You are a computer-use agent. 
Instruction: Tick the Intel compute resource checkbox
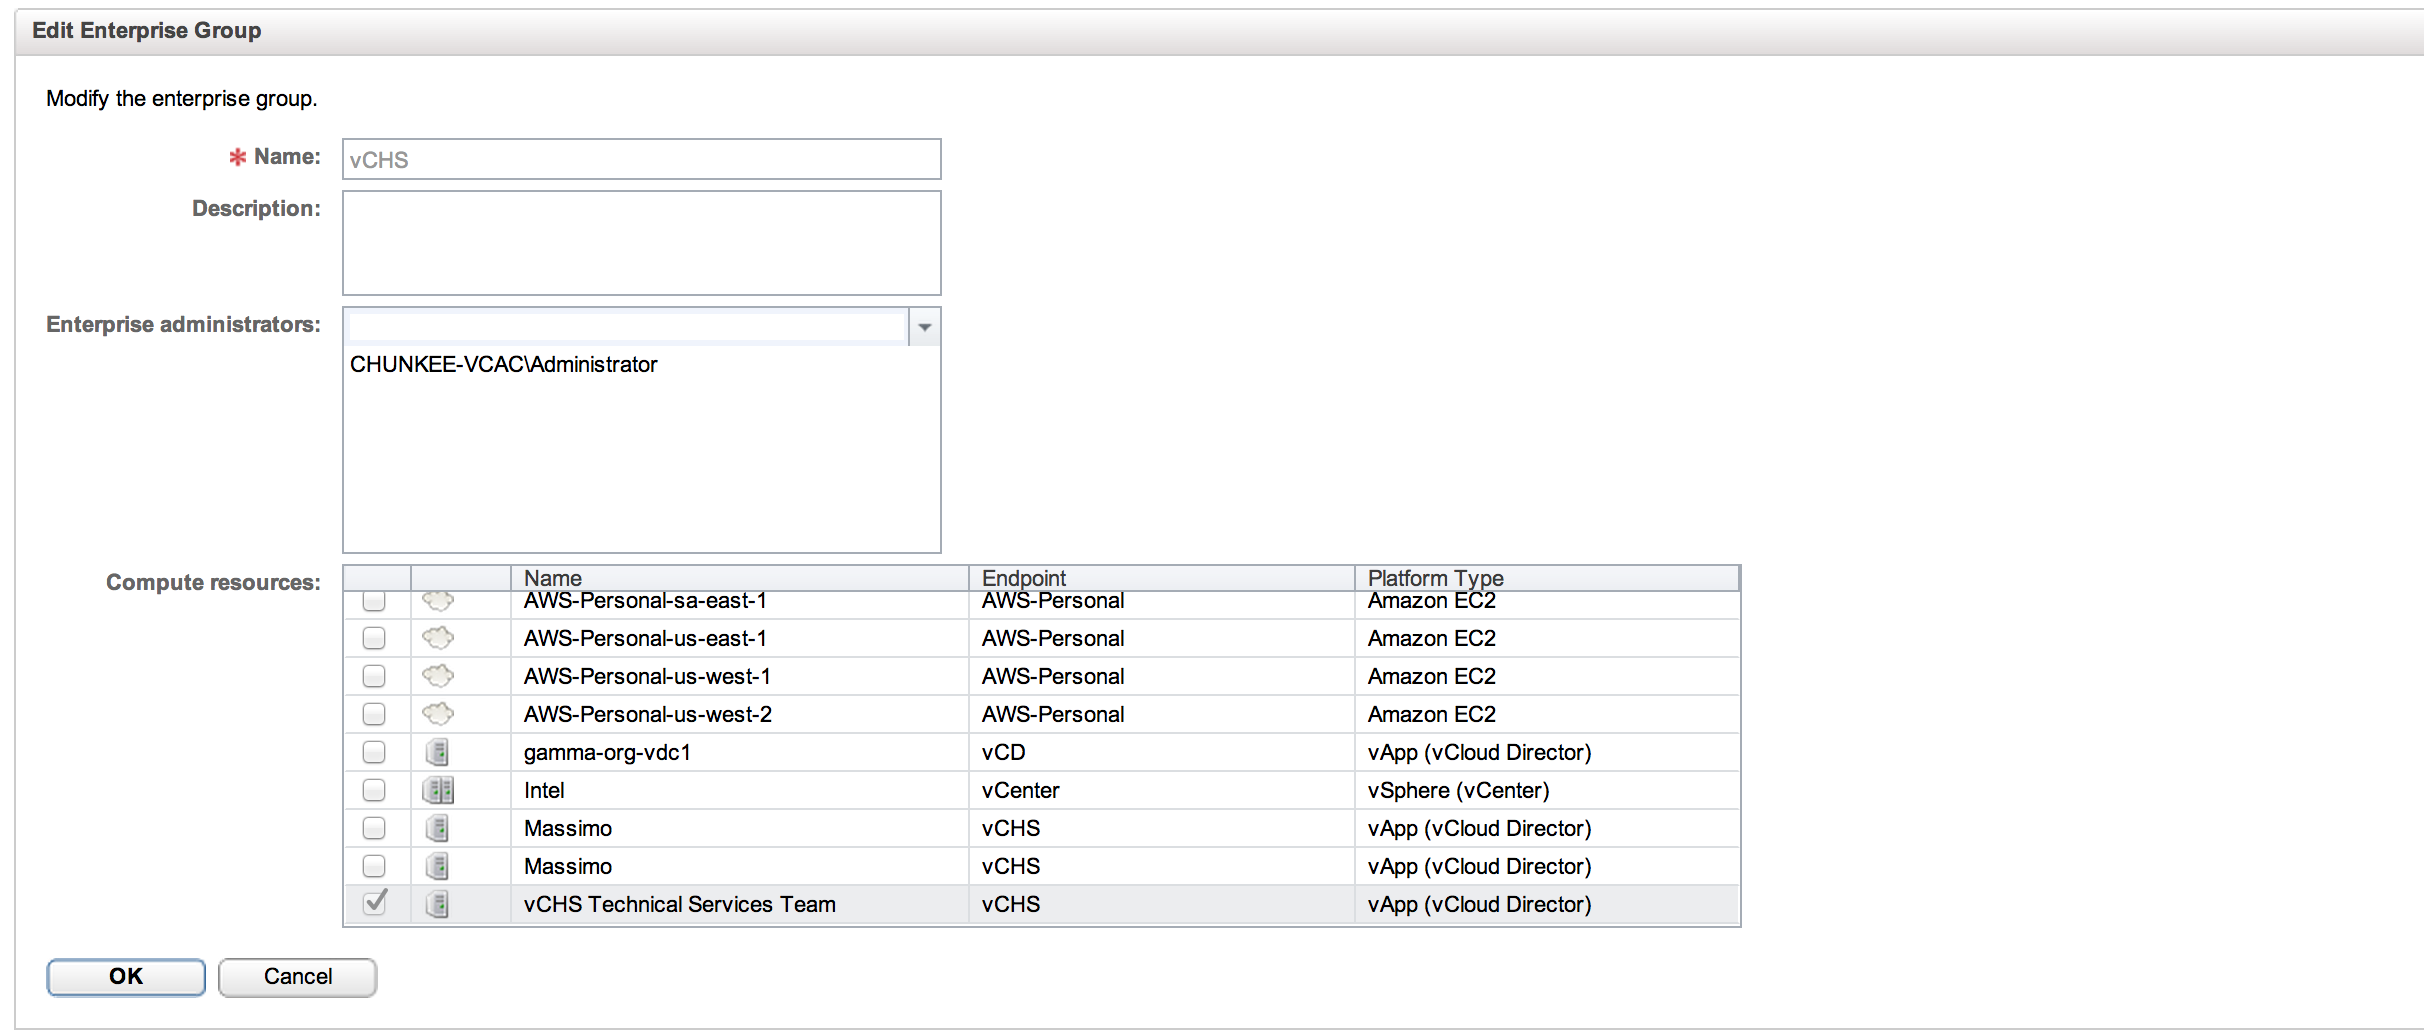[374, 790]
